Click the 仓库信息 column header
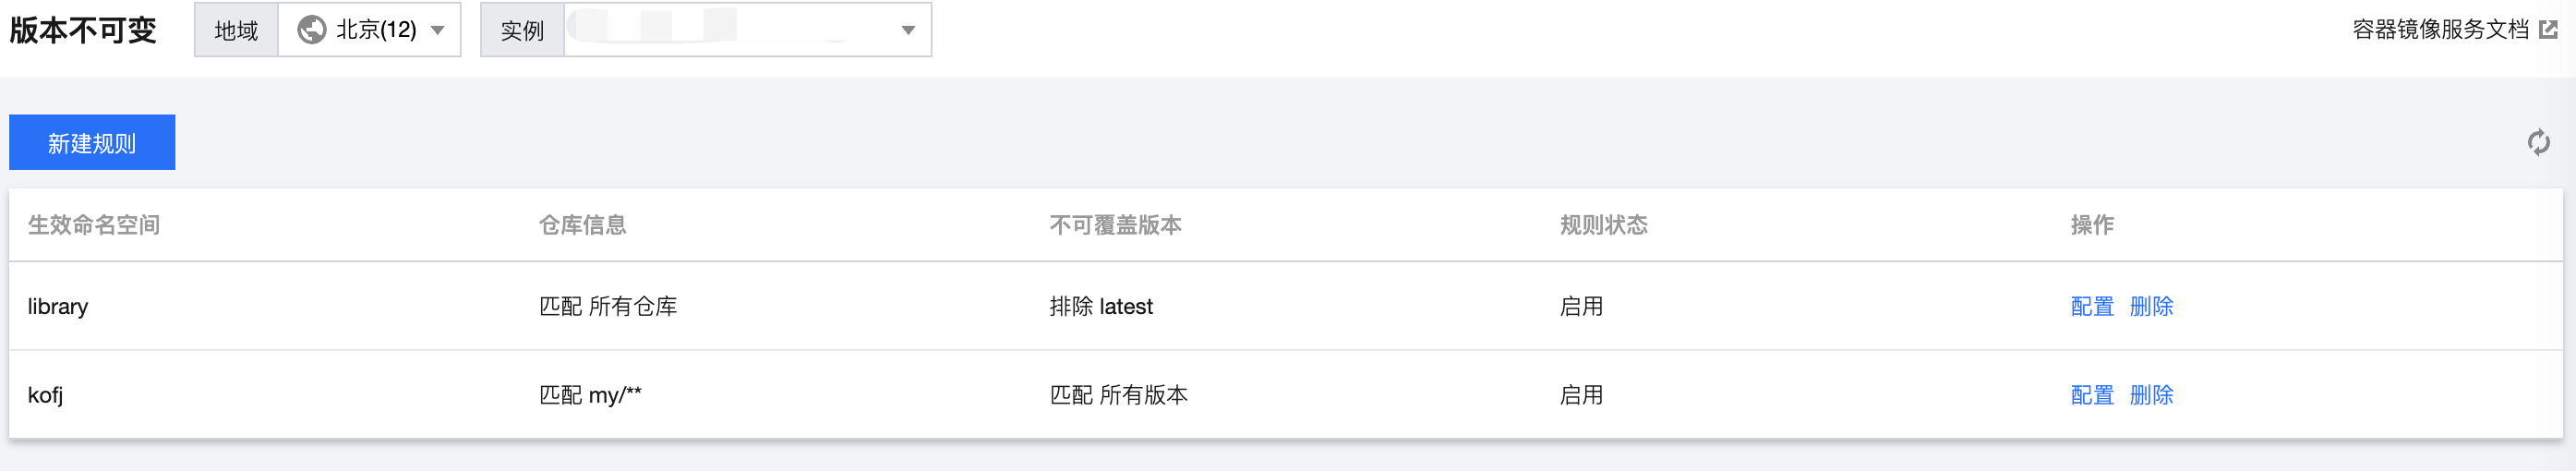The height and width of the screenshot is (471, 2576). click(583, 225)
